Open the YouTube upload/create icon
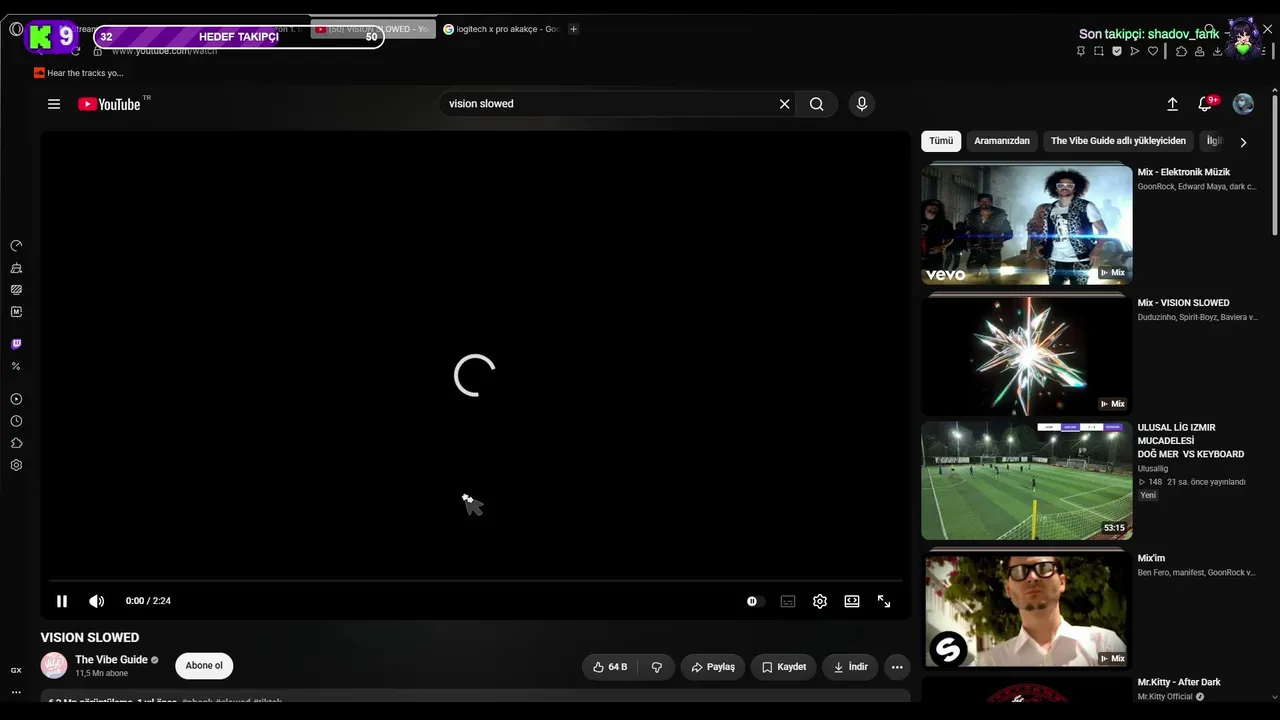This screenshot has height=720, width=1280. pyautogui.click(x=1173, y=104)
